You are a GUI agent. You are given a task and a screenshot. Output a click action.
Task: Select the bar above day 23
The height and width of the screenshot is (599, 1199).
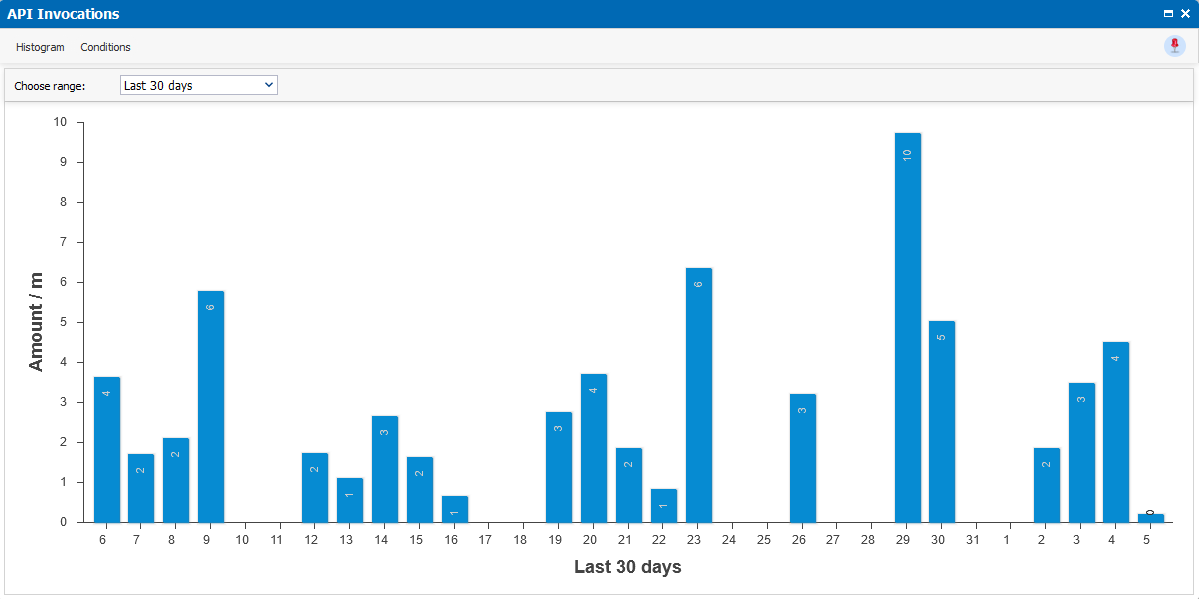point(698,395)
